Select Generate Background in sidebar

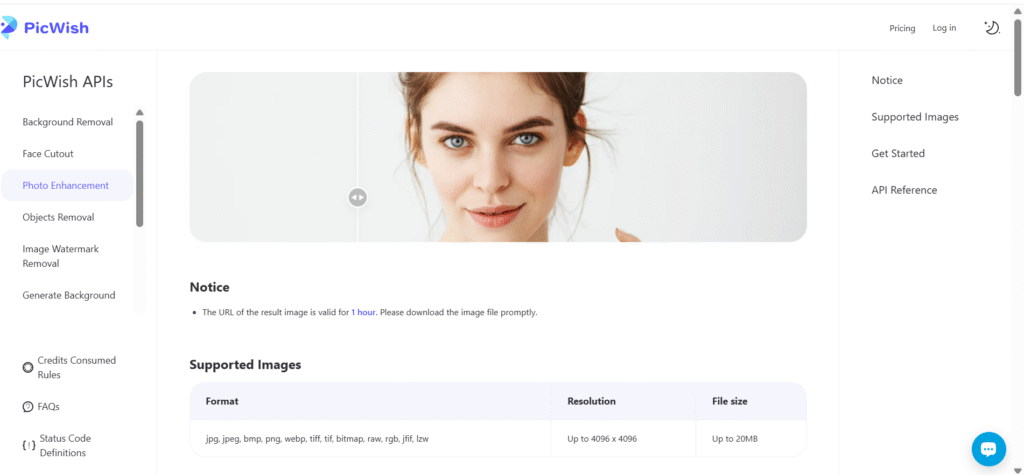[x=69, y=295]
